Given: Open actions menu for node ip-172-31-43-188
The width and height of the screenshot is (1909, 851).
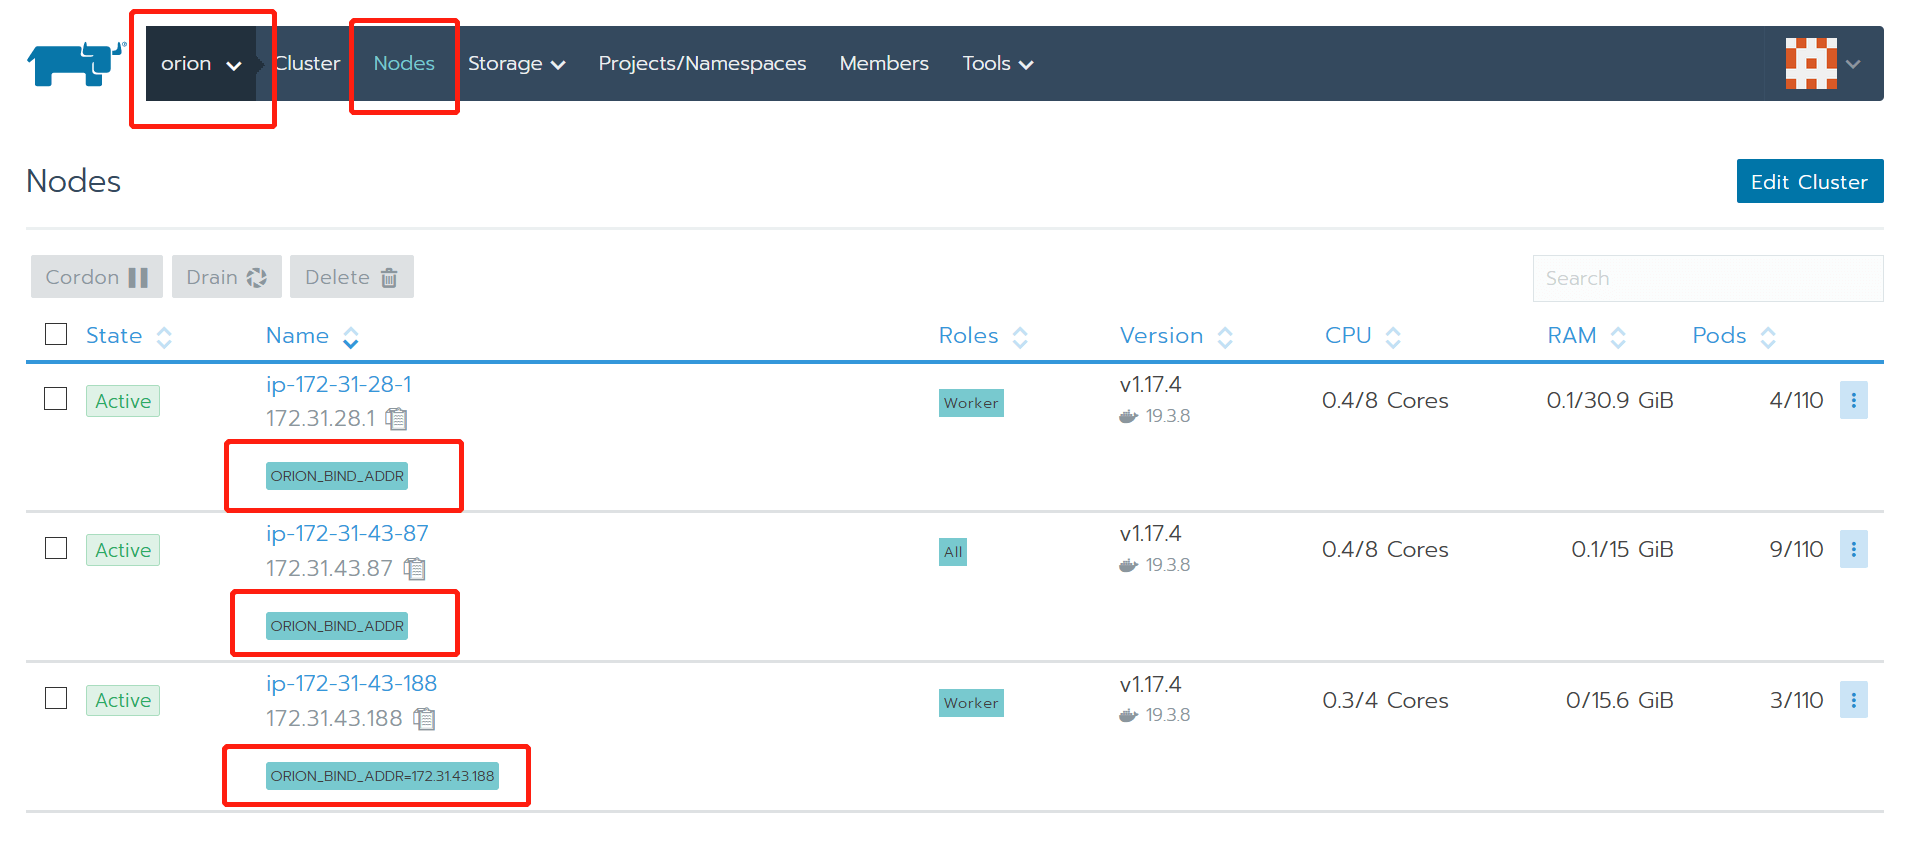Looking at the screenshot, I should pyautogui.click(x=1852, y=700).
